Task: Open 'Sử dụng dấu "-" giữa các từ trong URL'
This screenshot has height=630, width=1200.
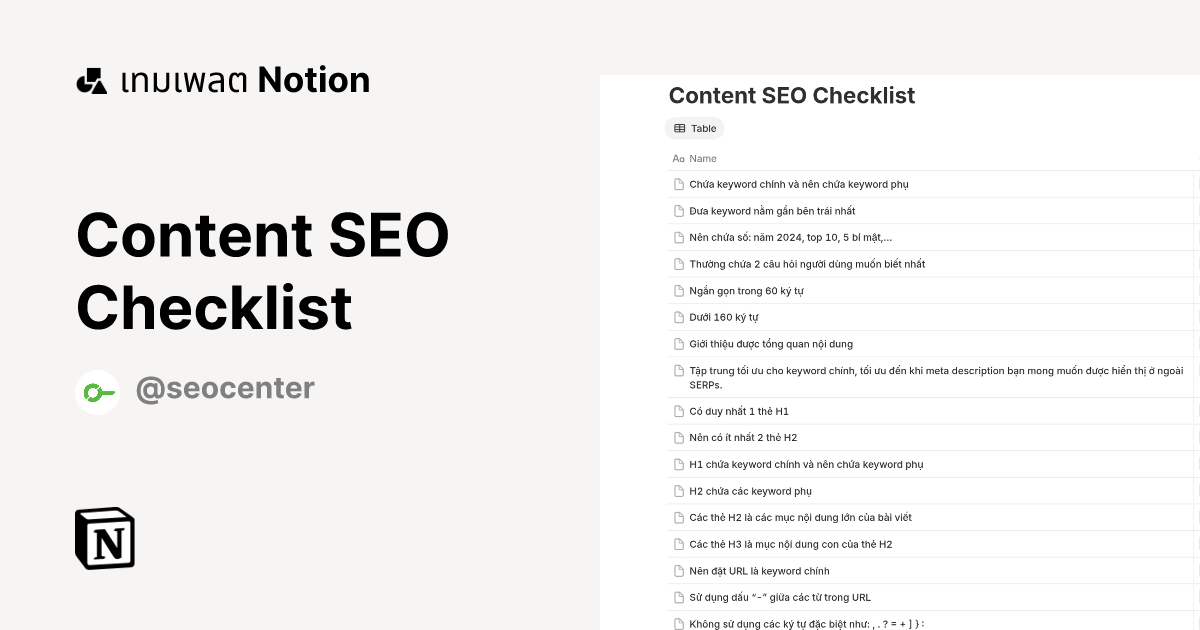Action: click(778, 597)
